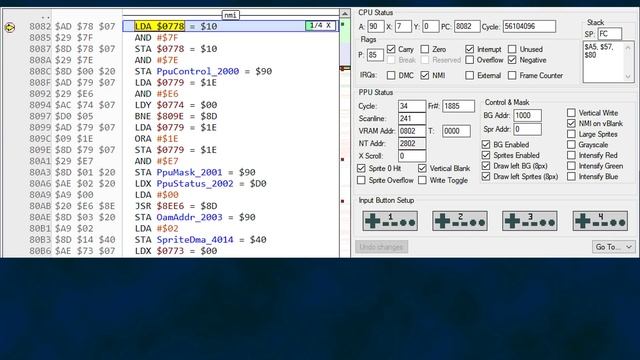The width and height of the screenshot is (640, 360).
Task: Click the P flags value field
Action: [375, 55]
